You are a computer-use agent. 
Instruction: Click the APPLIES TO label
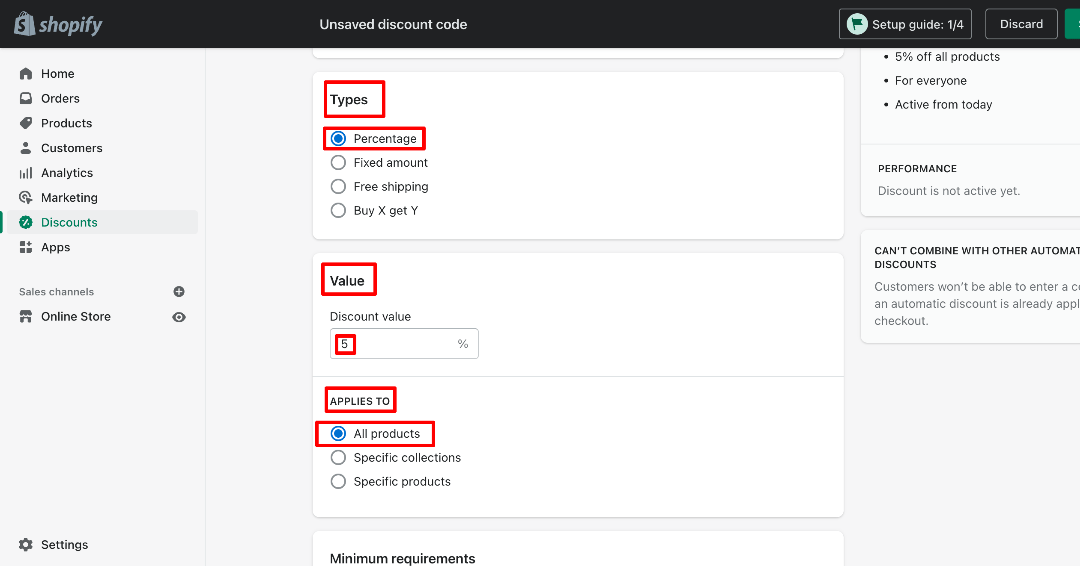[x=360, y=401]
